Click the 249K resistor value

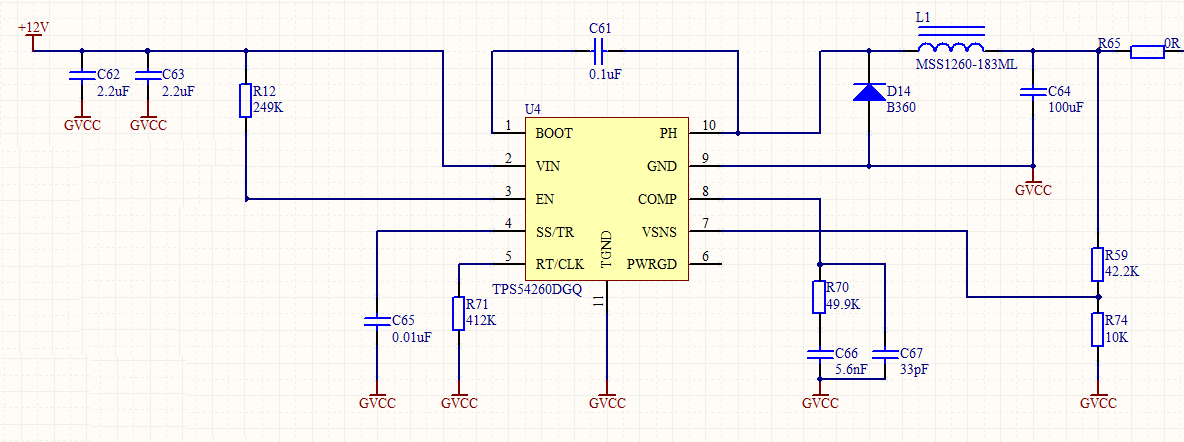[x=269, y=107]
